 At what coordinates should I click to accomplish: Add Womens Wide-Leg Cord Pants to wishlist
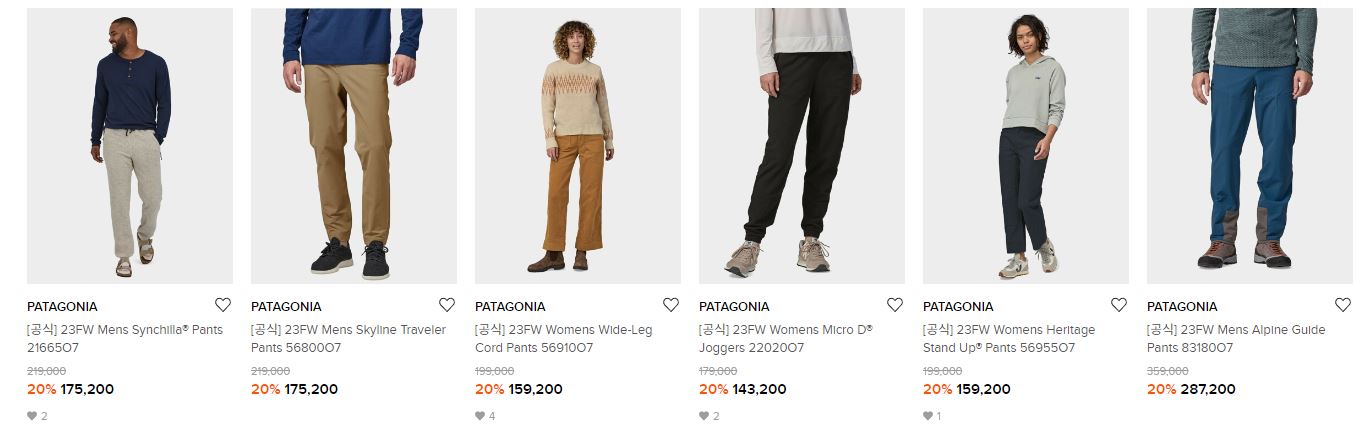(x=671, y=305)
